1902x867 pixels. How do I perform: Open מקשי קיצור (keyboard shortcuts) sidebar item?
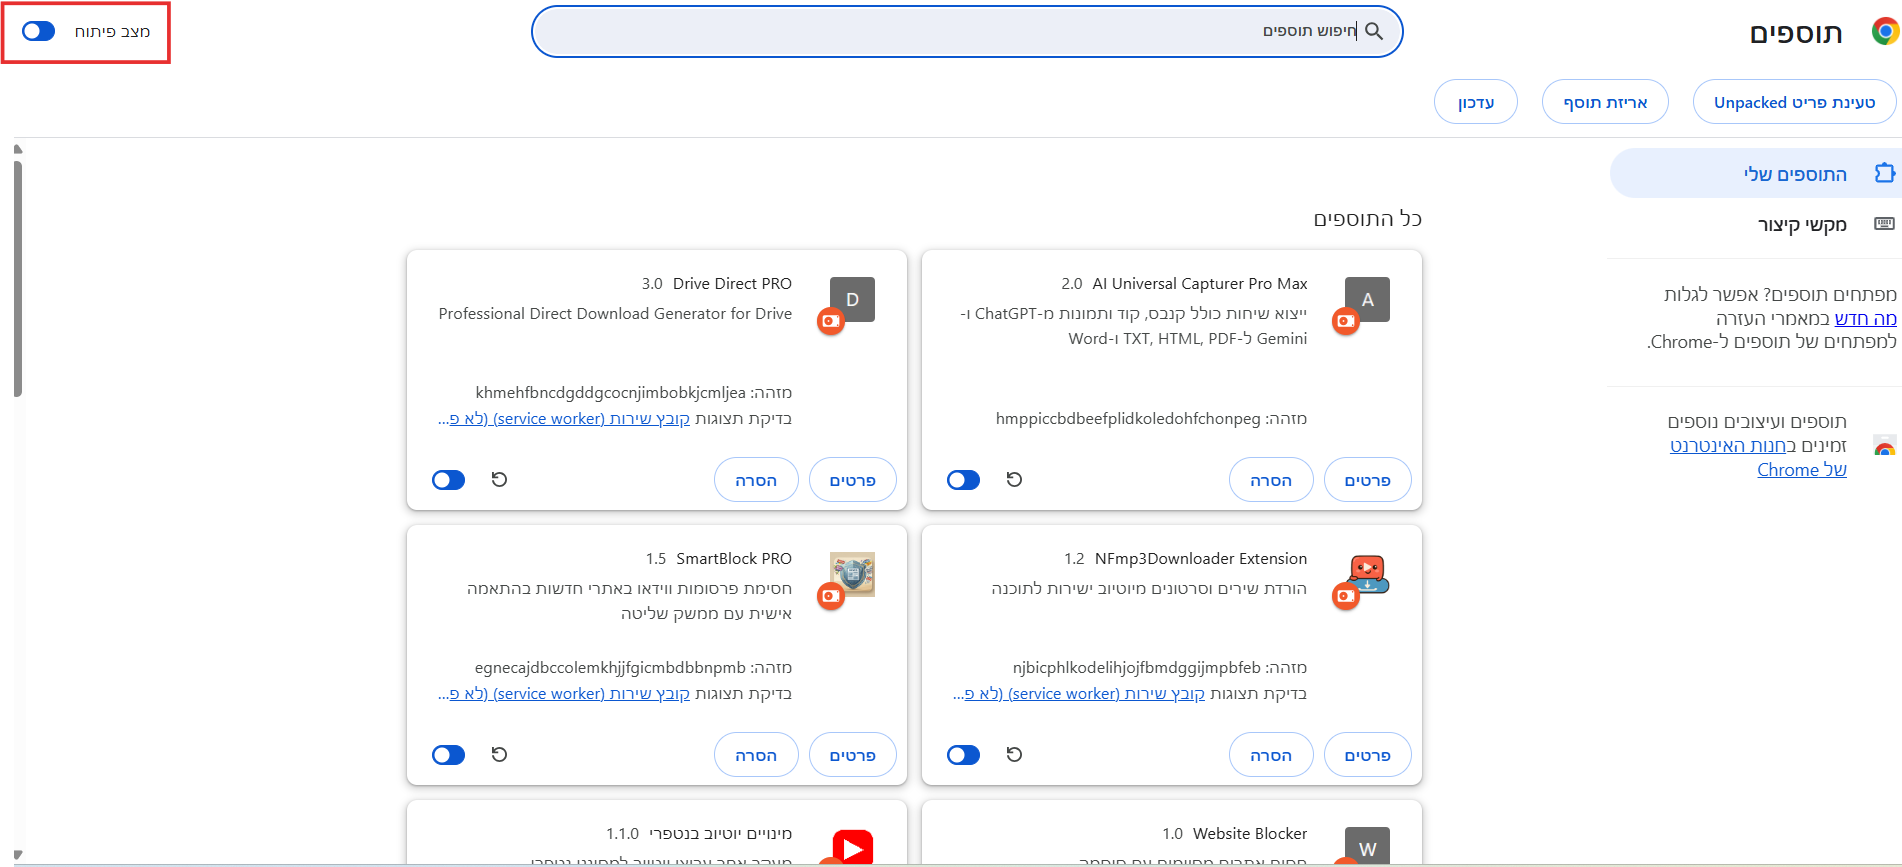1756,224
